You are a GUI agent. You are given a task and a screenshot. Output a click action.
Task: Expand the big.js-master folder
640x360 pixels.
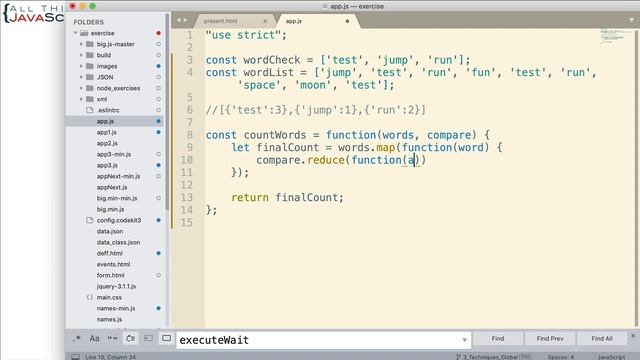[x=81, y=44]
